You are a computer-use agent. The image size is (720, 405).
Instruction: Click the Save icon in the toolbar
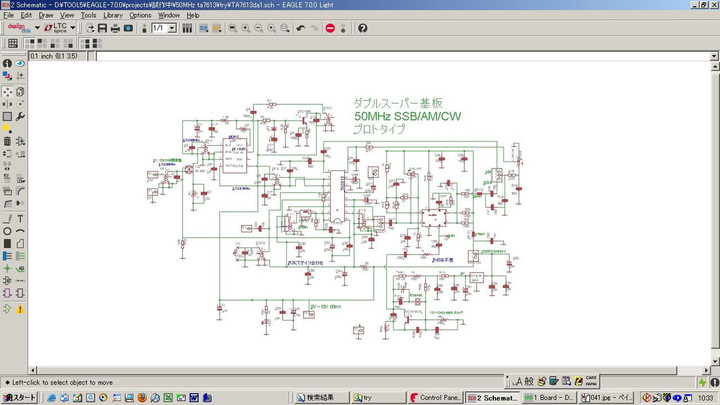point(103,28)
